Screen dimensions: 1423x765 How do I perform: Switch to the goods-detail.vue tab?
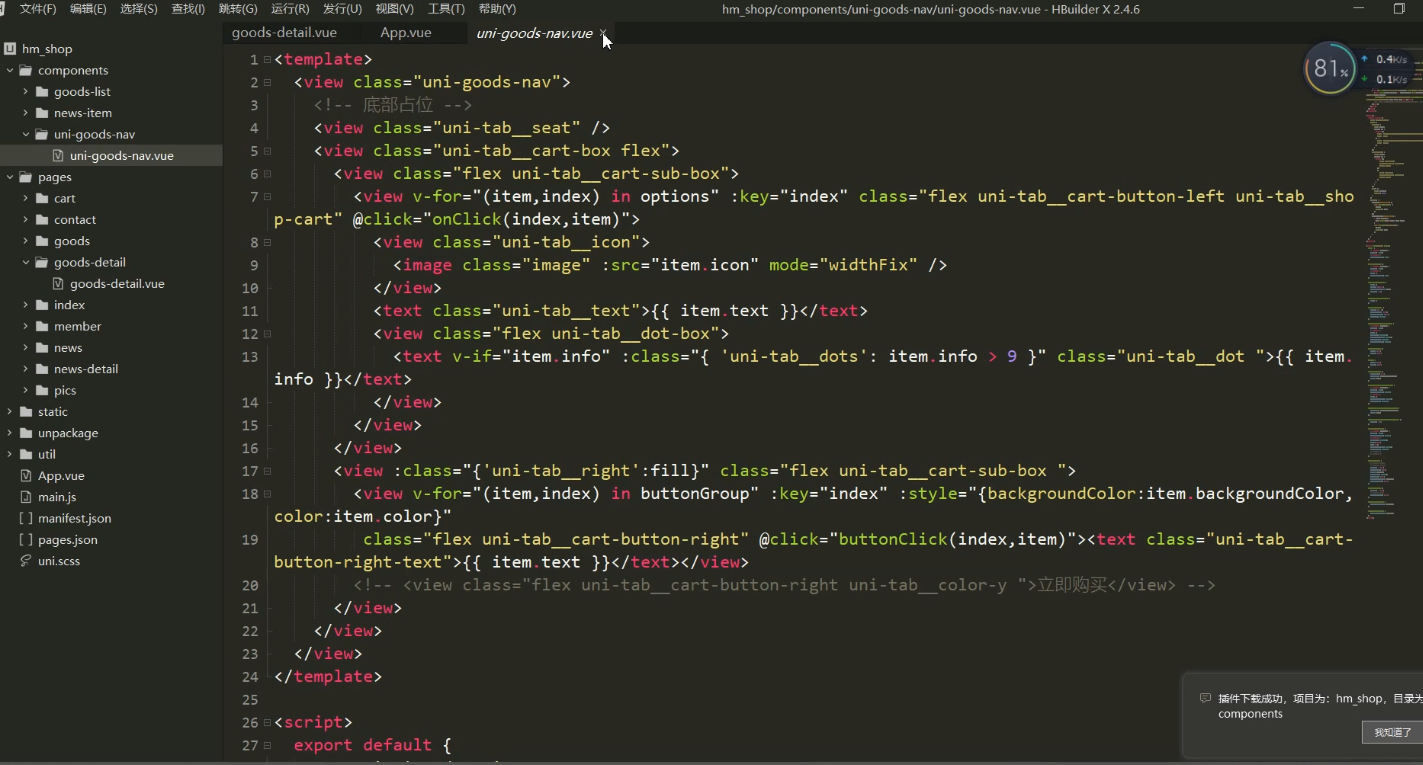pos(284,33)
